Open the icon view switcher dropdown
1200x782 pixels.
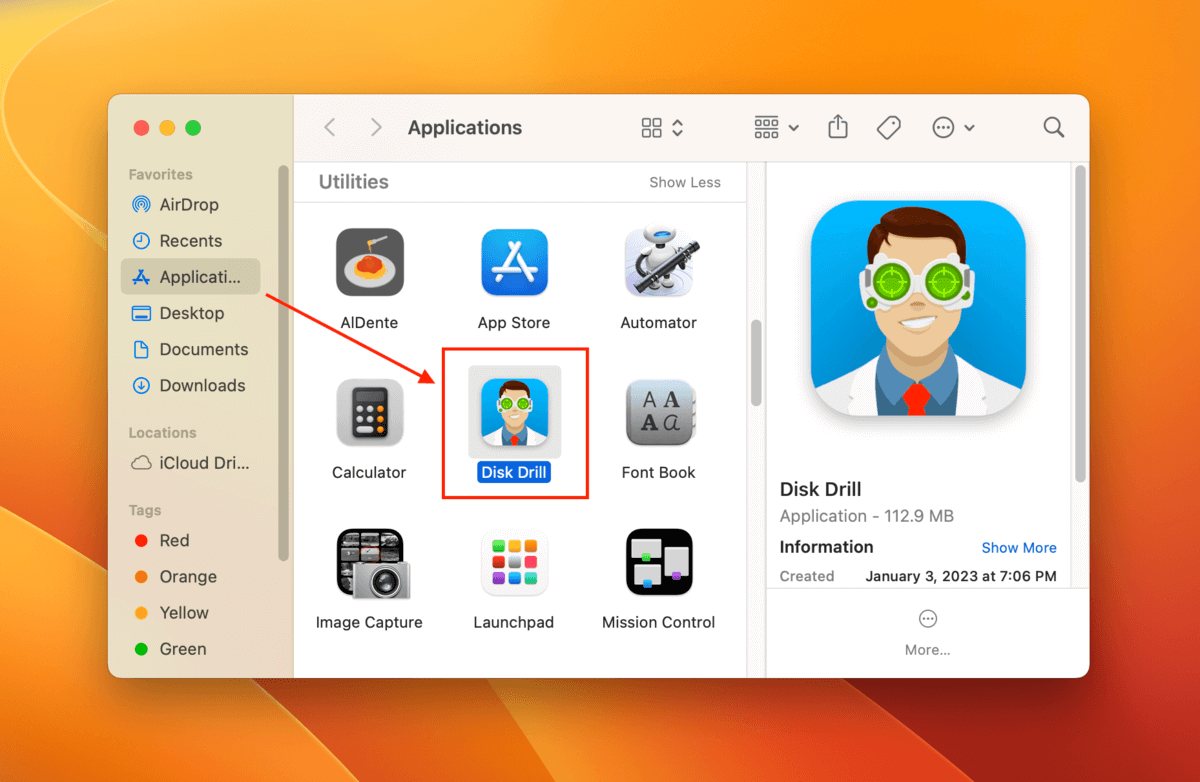pyautogui.click(x=662, y=127)
